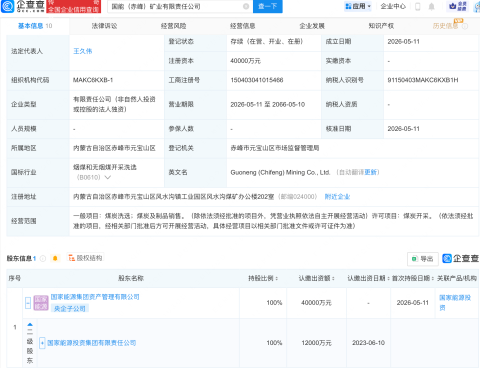The width and height of the screenshot is (480, 368).
Task: Open the mobile phone icon in header
Action: tap(417, 6)
